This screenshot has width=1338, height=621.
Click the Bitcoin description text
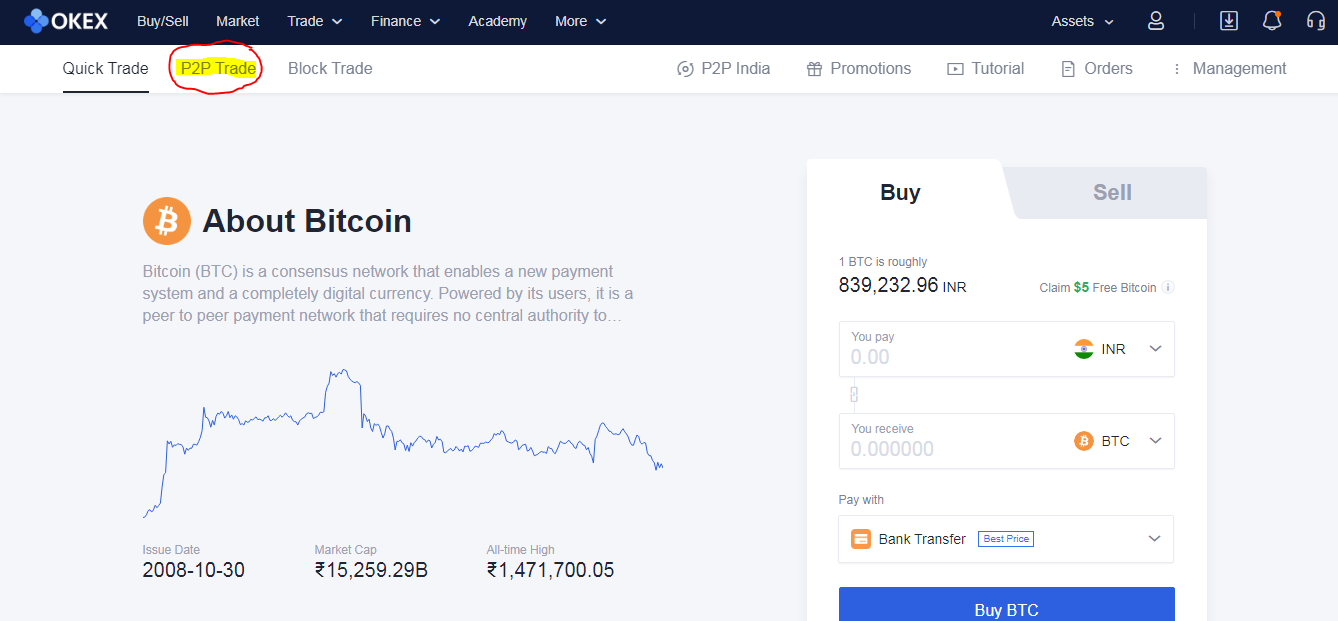388,293
